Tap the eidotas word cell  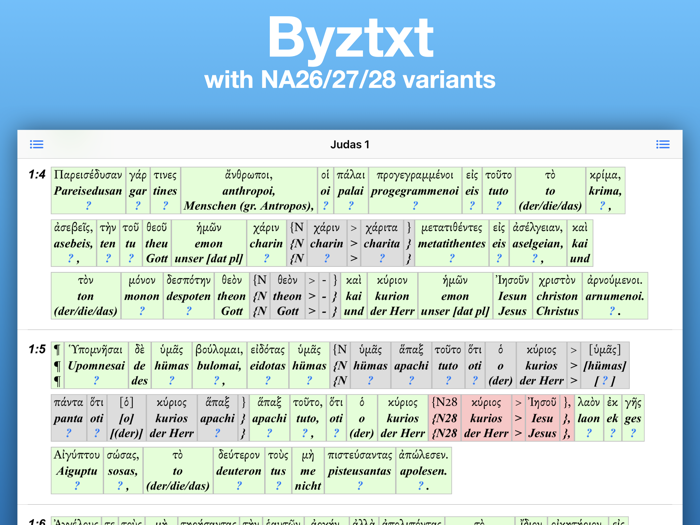click(x=267, y=365)
